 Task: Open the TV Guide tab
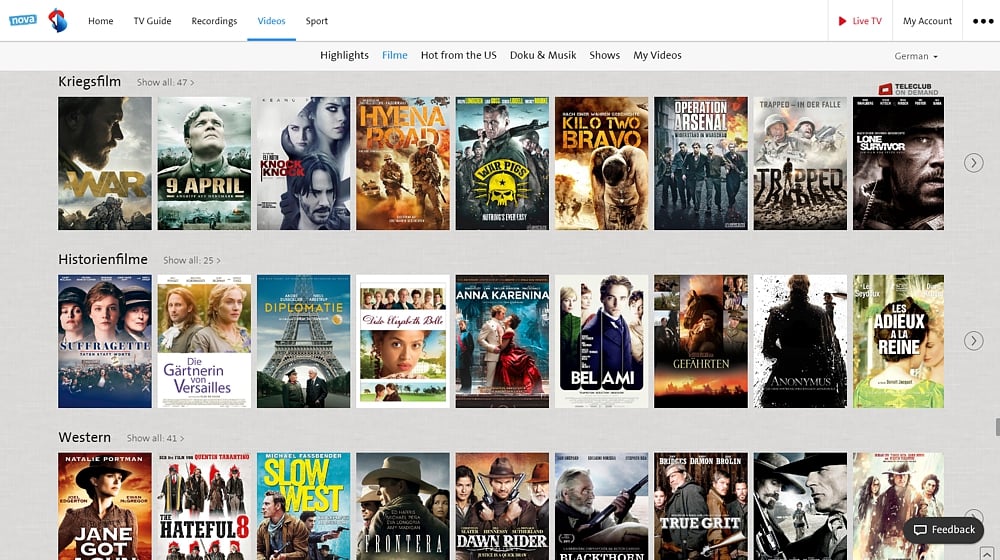[152, 21]
